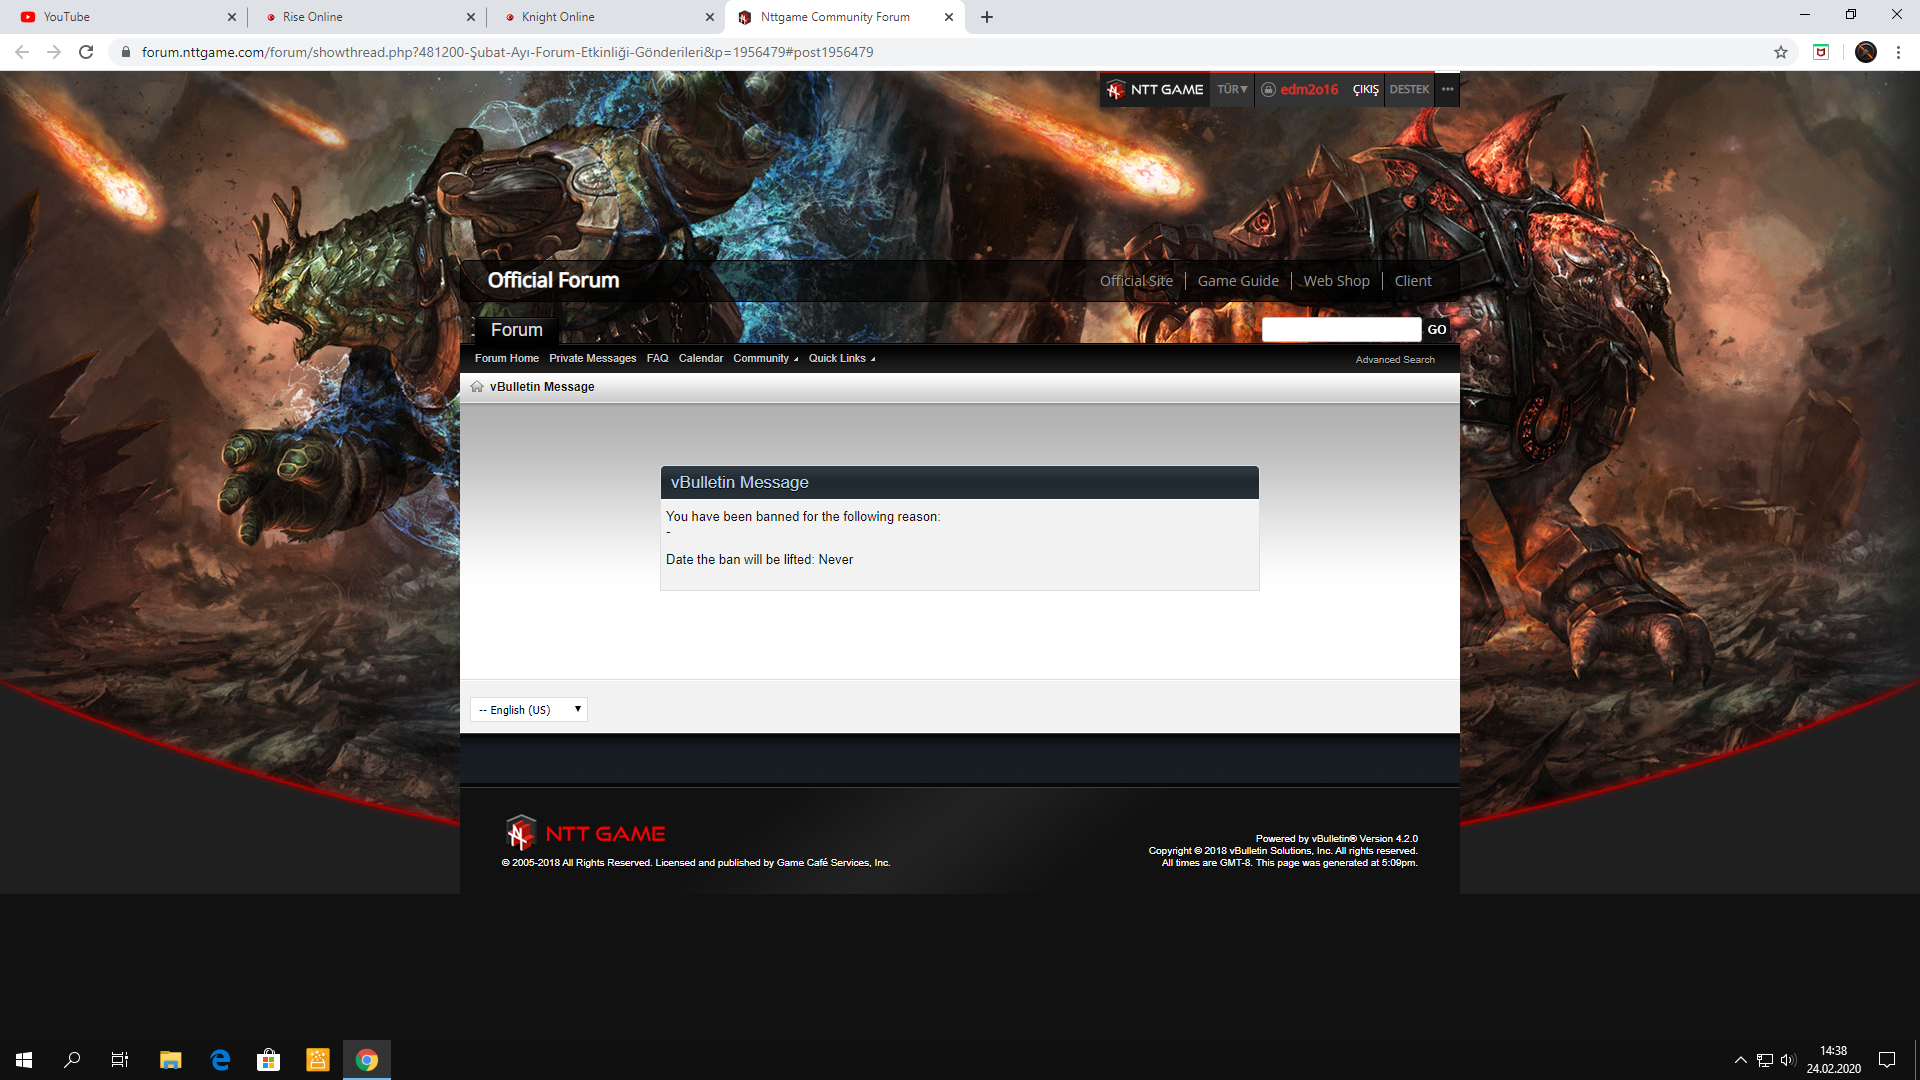Click the Forum Home menu item
Screen dimensions: 1920x1080
[x=506, y=357]
